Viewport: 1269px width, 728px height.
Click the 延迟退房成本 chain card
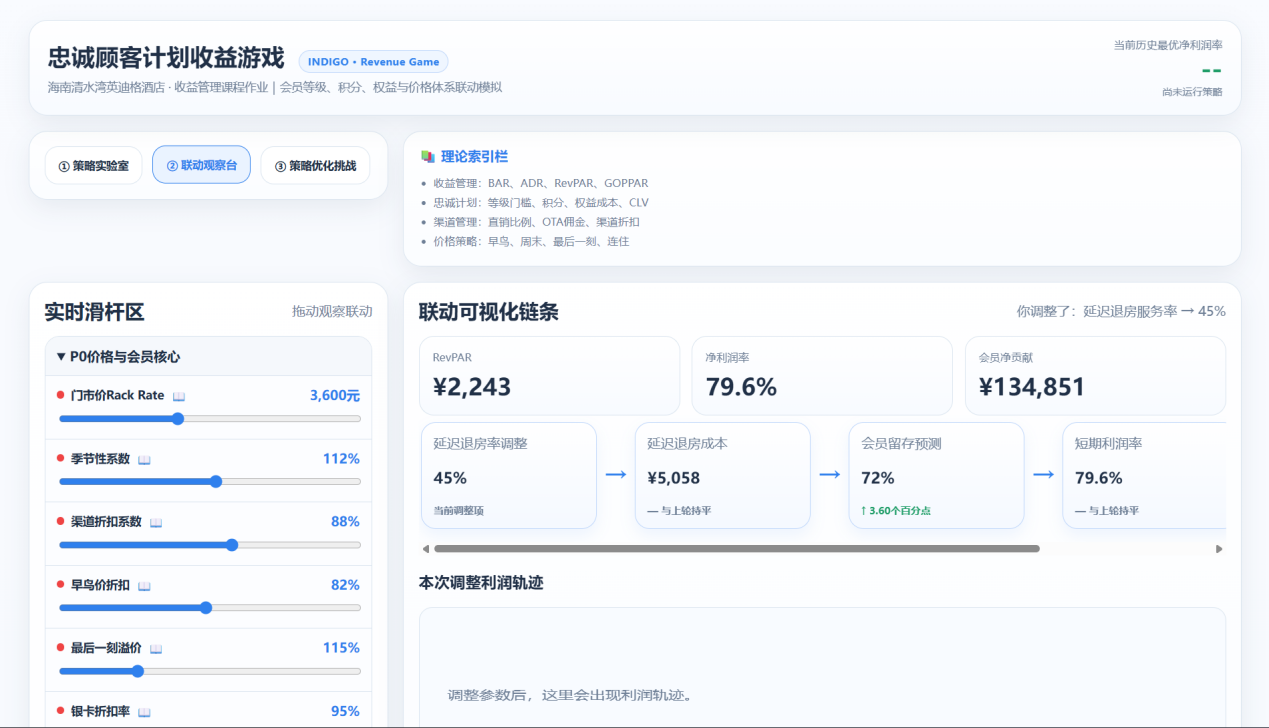point(722,475)
